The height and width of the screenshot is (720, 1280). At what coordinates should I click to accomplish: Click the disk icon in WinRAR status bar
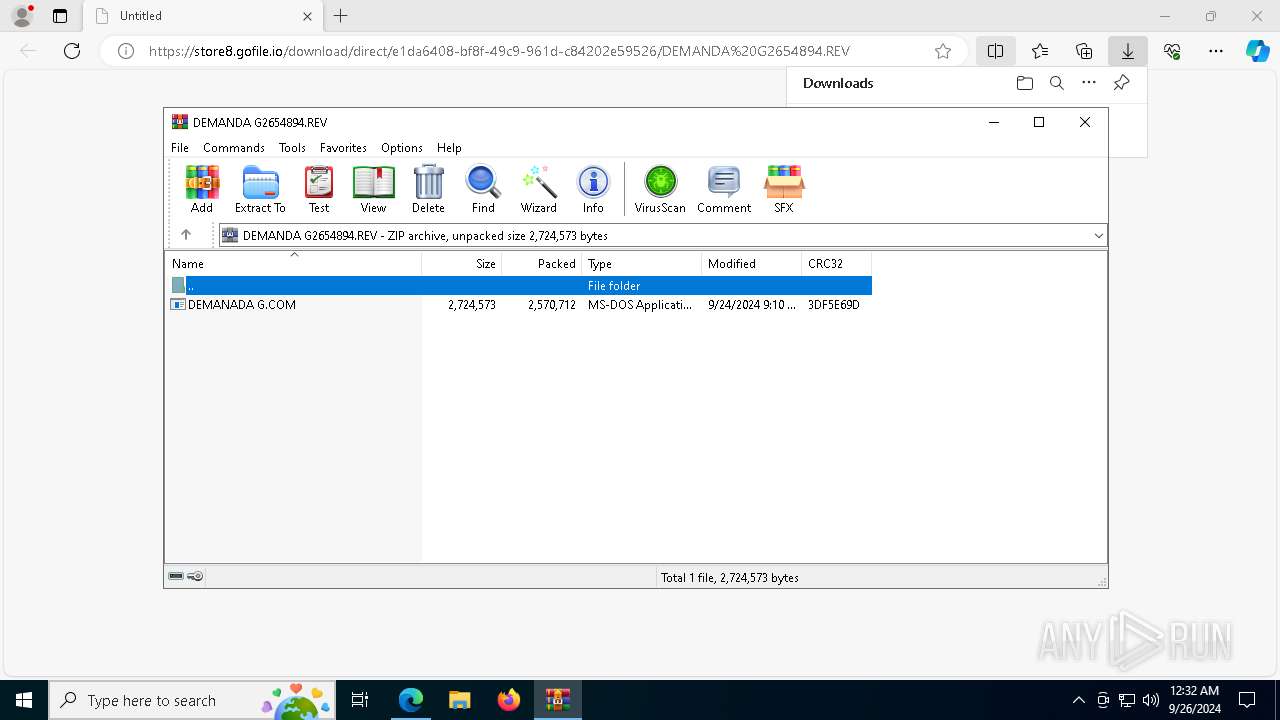176,576
